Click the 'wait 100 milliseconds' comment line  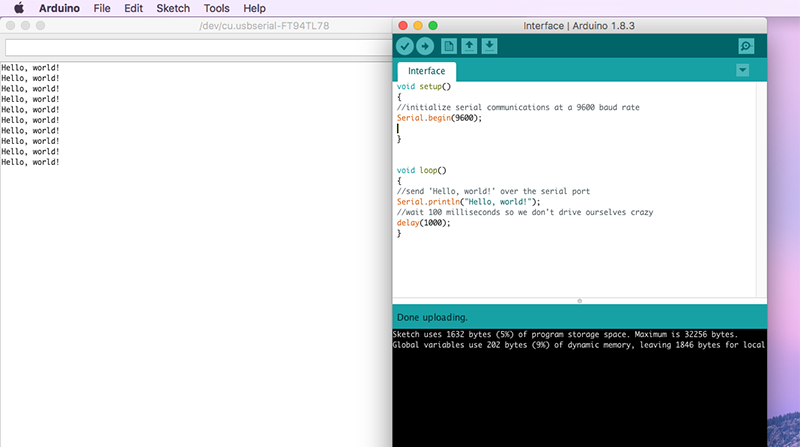[525, 212]
